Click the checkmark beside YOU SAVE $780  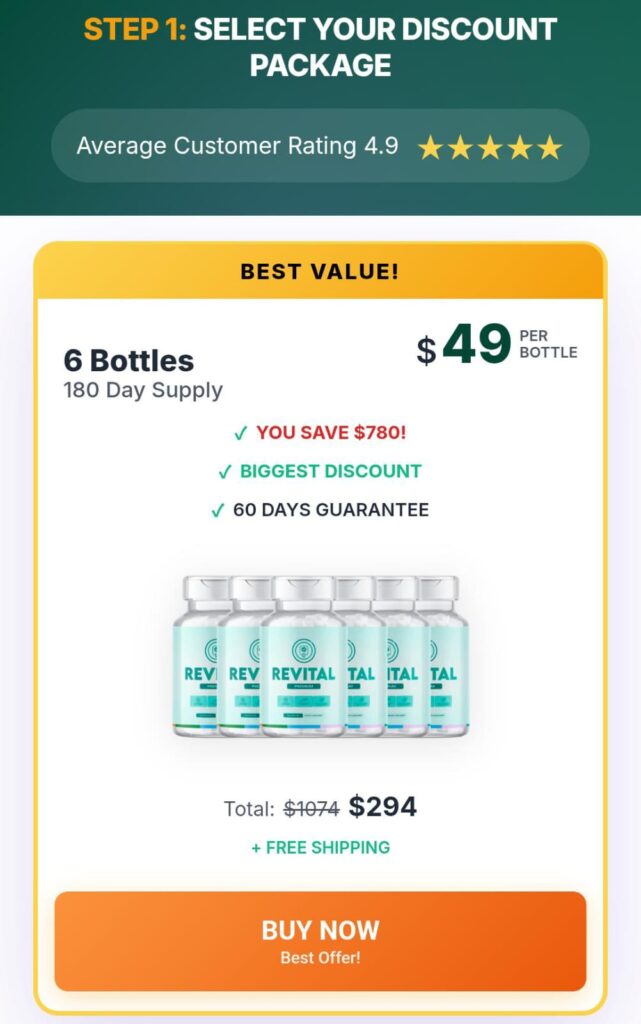[x=240, y=433]
